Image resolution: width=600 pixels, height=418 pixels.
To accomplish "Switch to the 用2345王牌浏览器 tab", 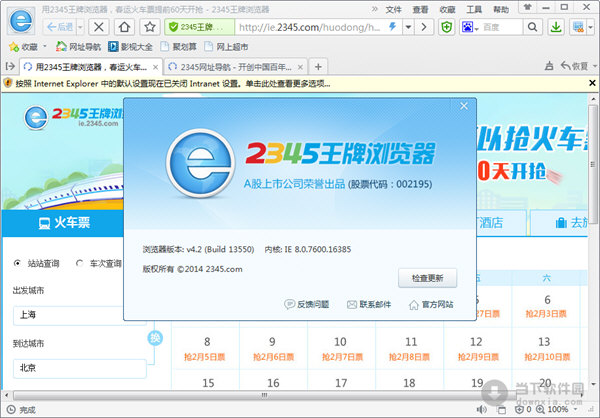I will pyautogui.click(x=91, y=67).
